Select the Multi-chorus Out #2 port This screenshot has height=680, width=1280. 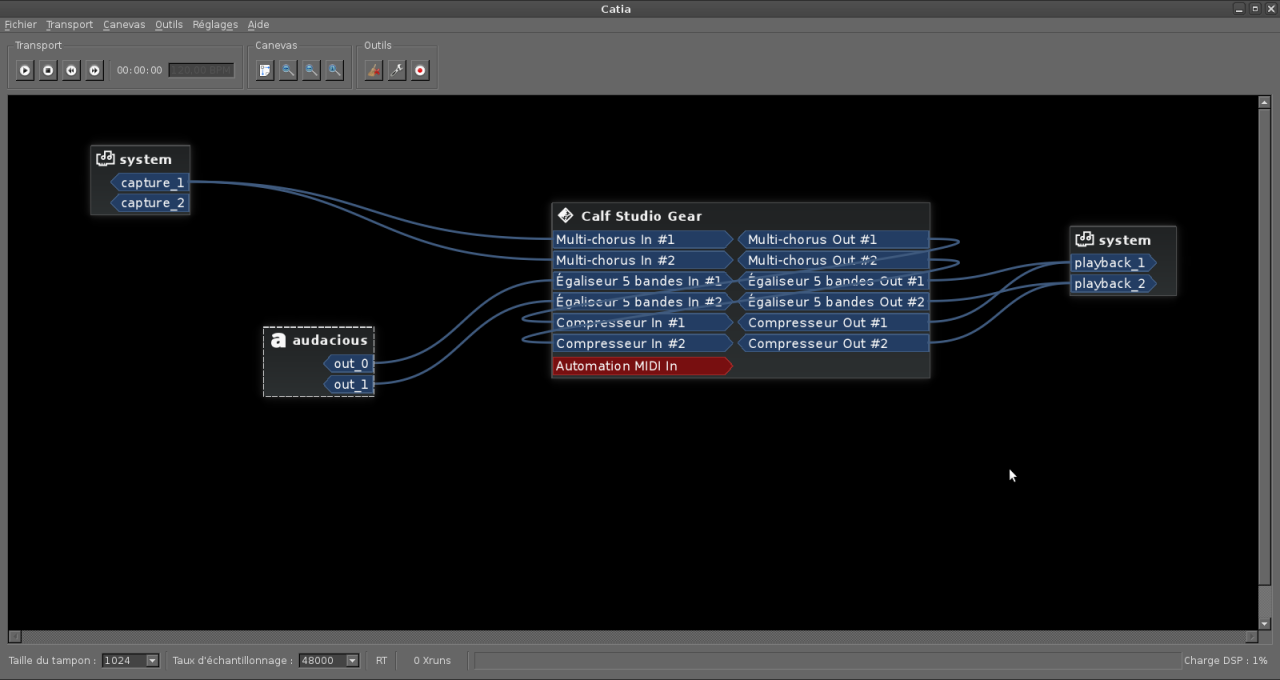pyautogui.click(x=833, y=260)
